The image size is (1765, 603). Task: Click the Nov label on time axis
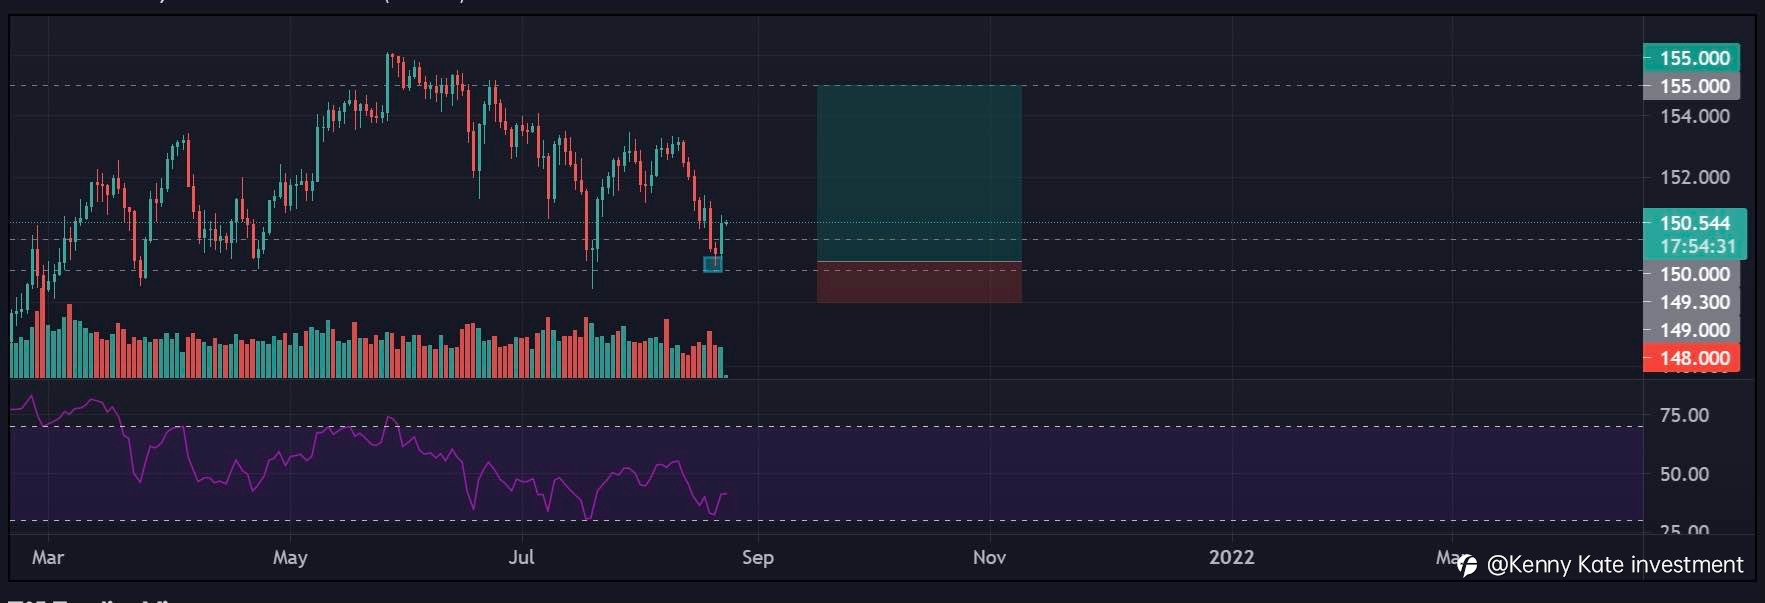989,557
